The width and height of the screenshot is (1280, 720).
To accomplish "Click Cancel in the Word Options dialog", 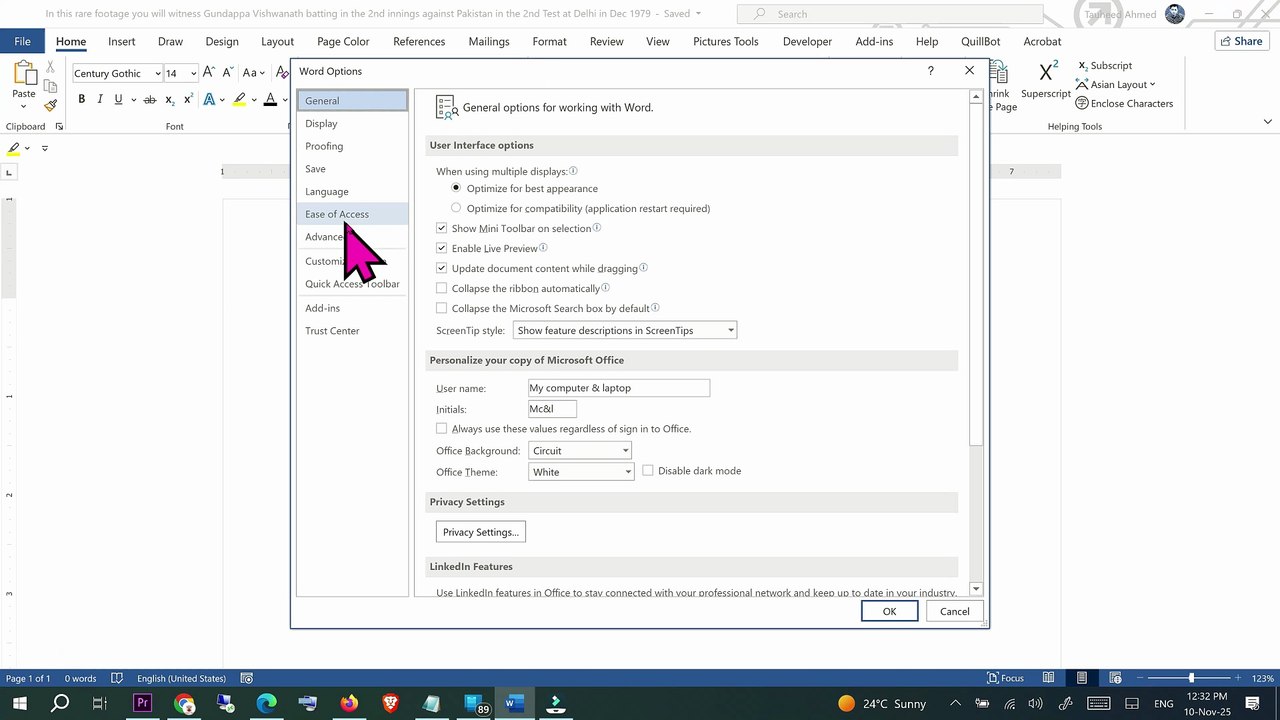I will [x=954, y=611].
